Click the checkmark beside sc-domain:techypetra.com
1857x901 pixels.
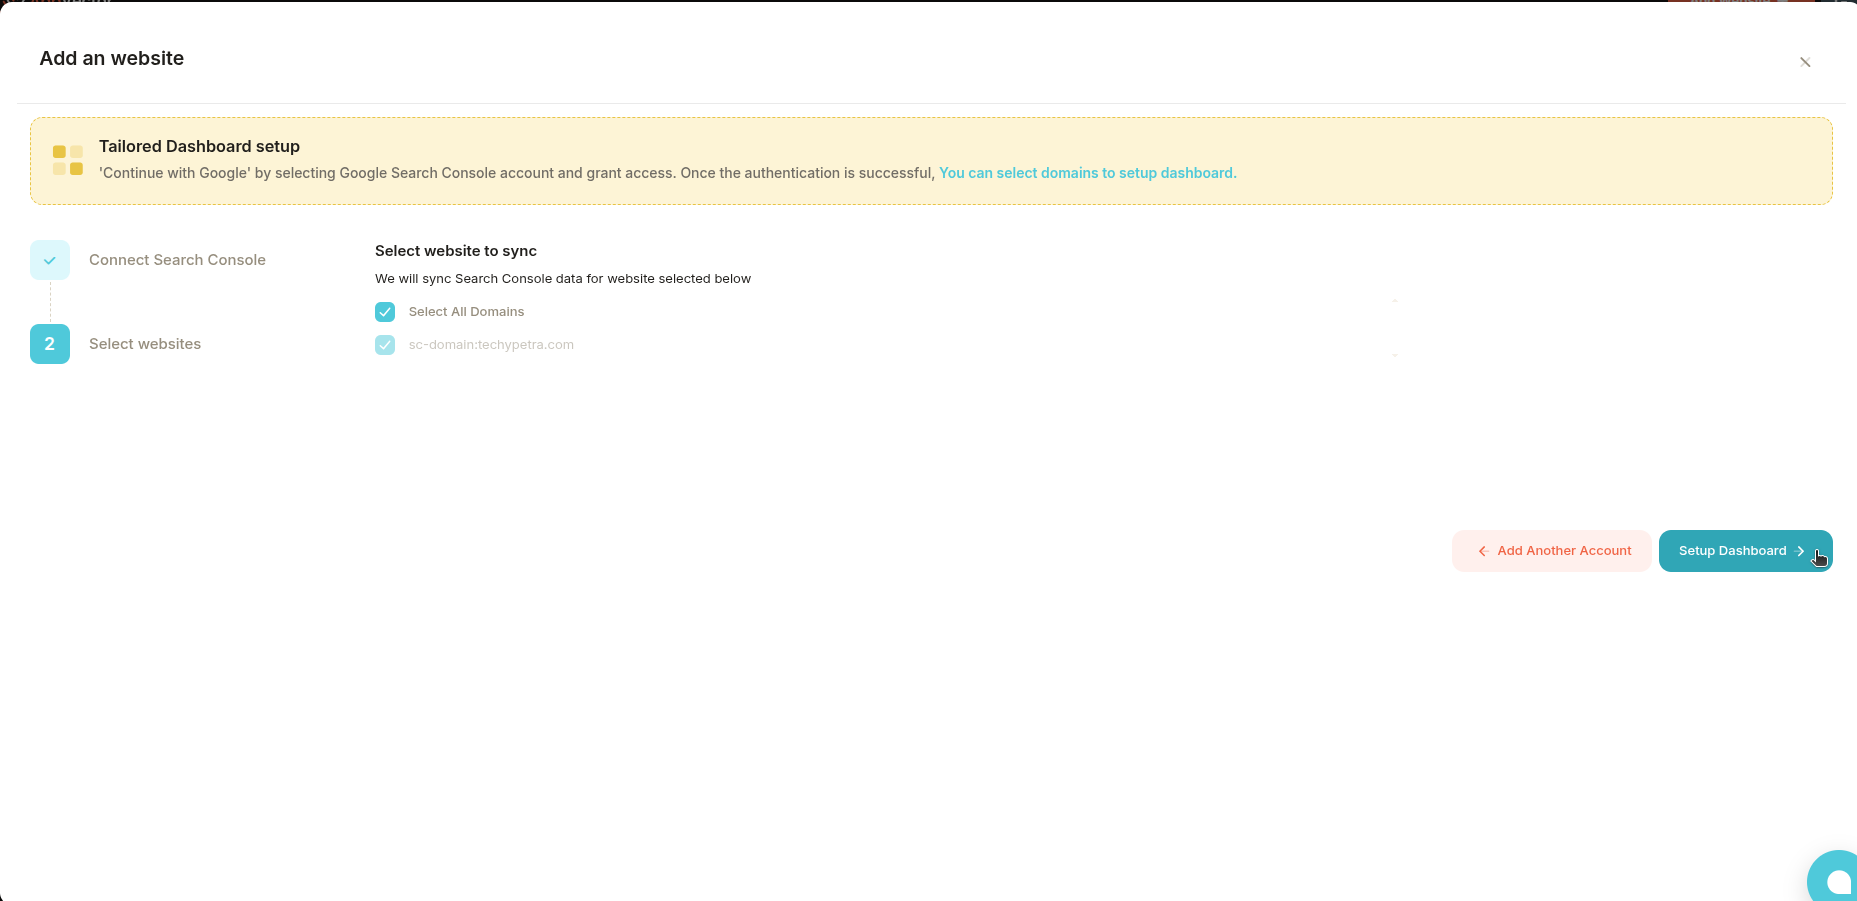click(385, 344)
